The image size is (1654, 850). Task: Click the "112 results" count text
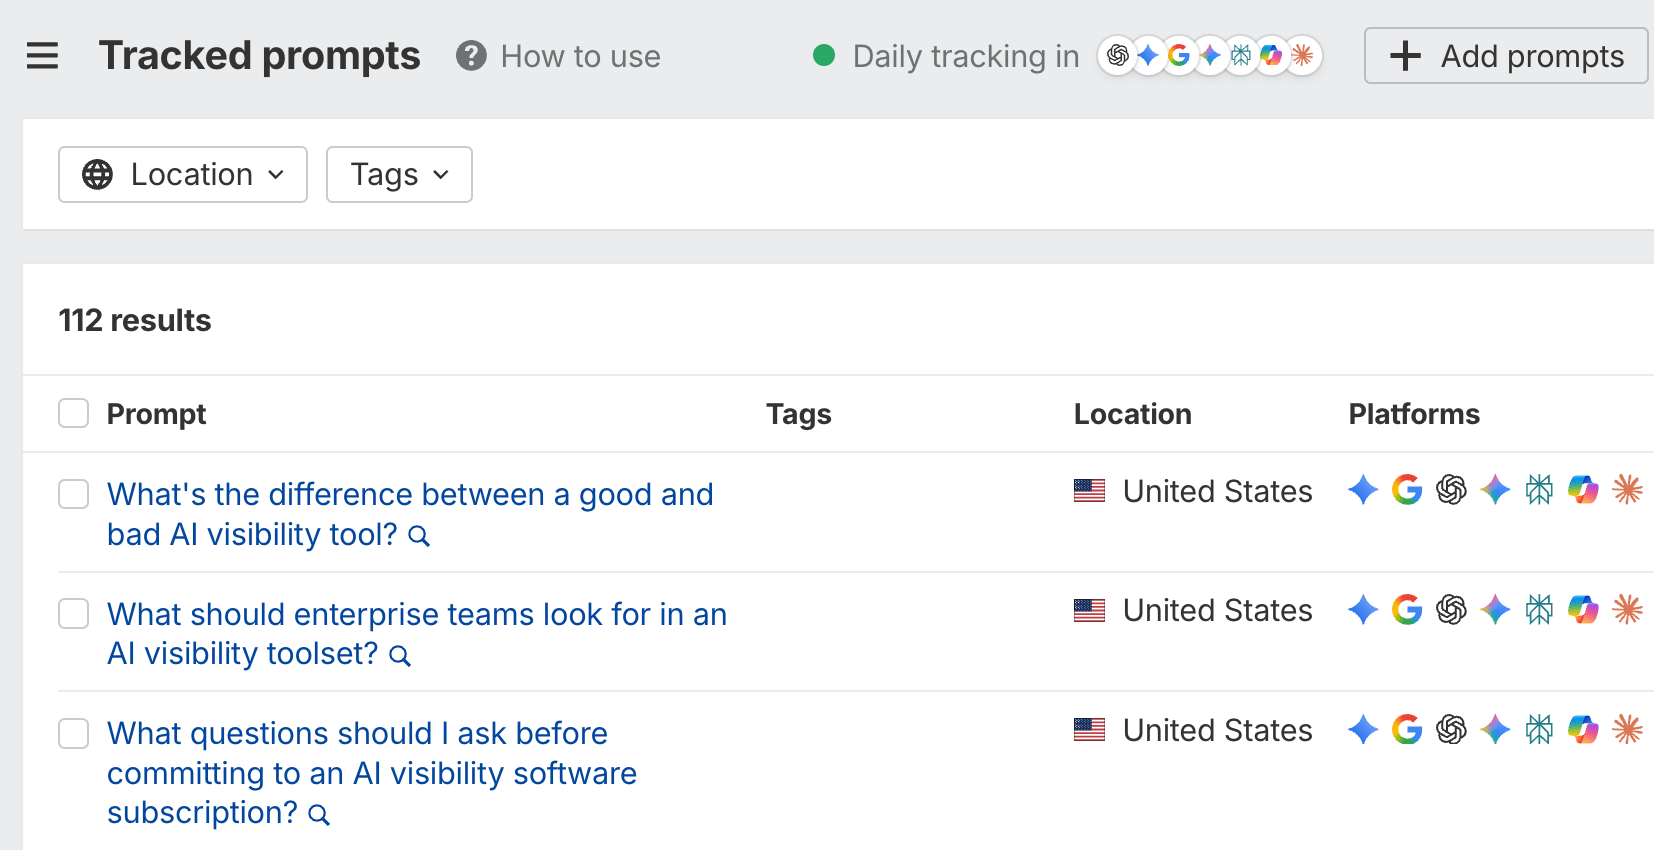click(135, 320)
